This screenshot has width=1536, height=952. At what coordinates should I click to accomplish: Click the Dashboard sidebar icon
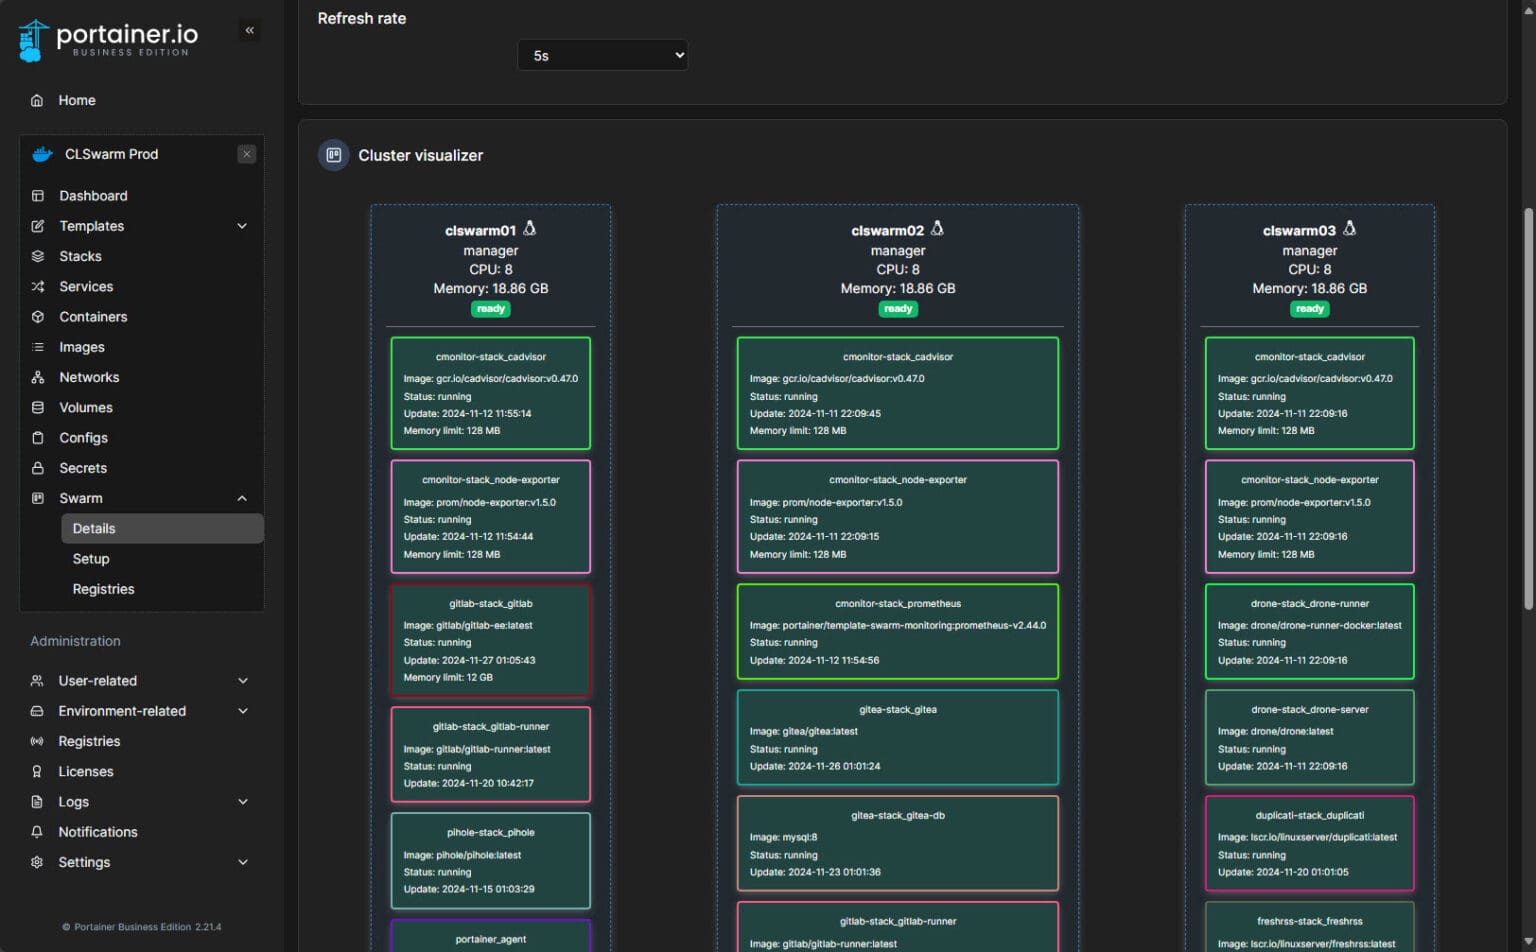tap(38, 196)
